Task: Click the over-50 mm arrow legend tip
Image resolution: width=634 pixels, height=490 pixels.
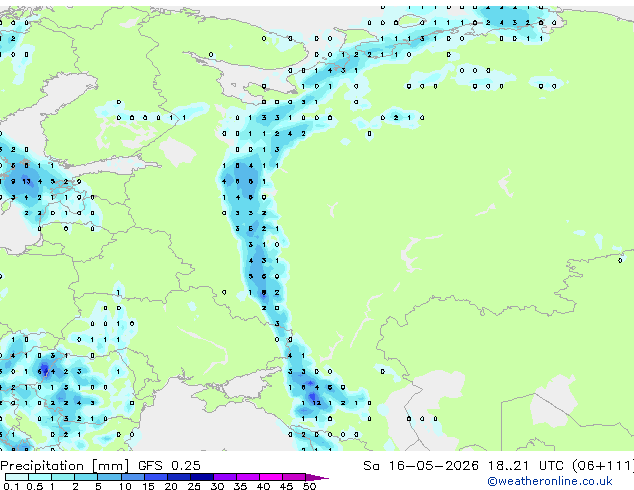Action: 317,477
